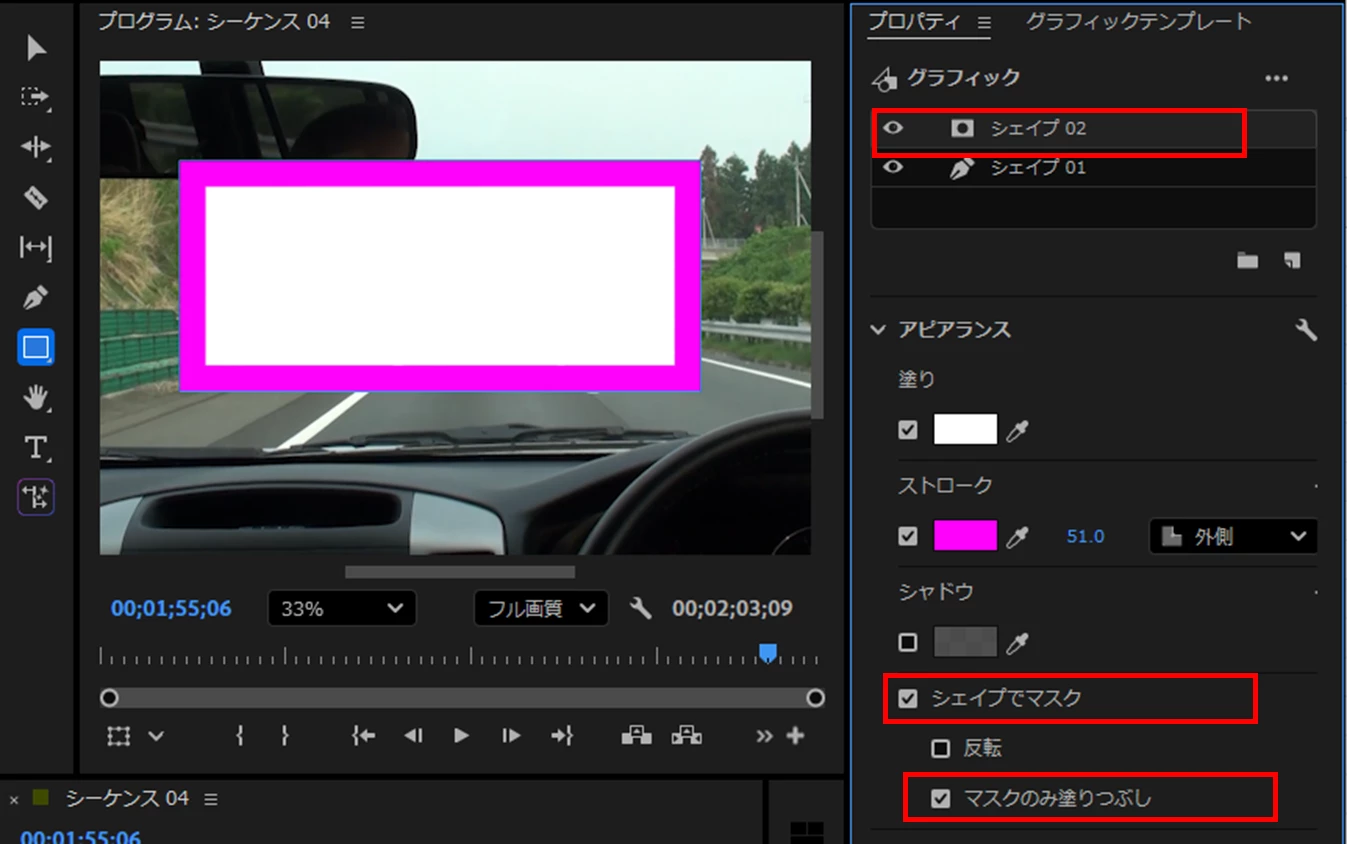Step back one frame
The image size is (1347, 844).
pyautogui.click(x=414, y=736)
